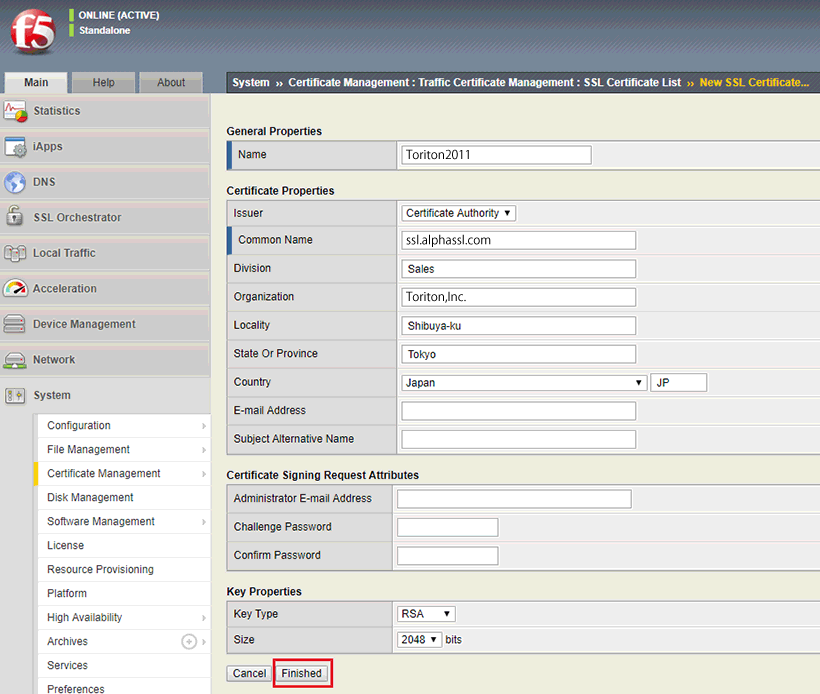The height and width of the screenshot is (694, 820).
Task: Click the 'Standalone' status text
Action: (x=105, y=30)
